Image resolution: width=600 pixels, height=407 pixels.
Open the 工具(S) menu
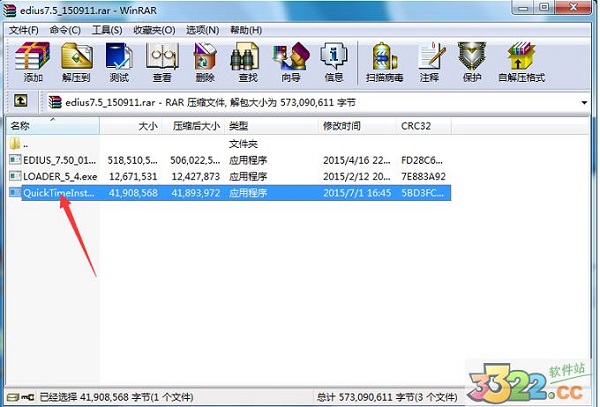pos(107,30)
